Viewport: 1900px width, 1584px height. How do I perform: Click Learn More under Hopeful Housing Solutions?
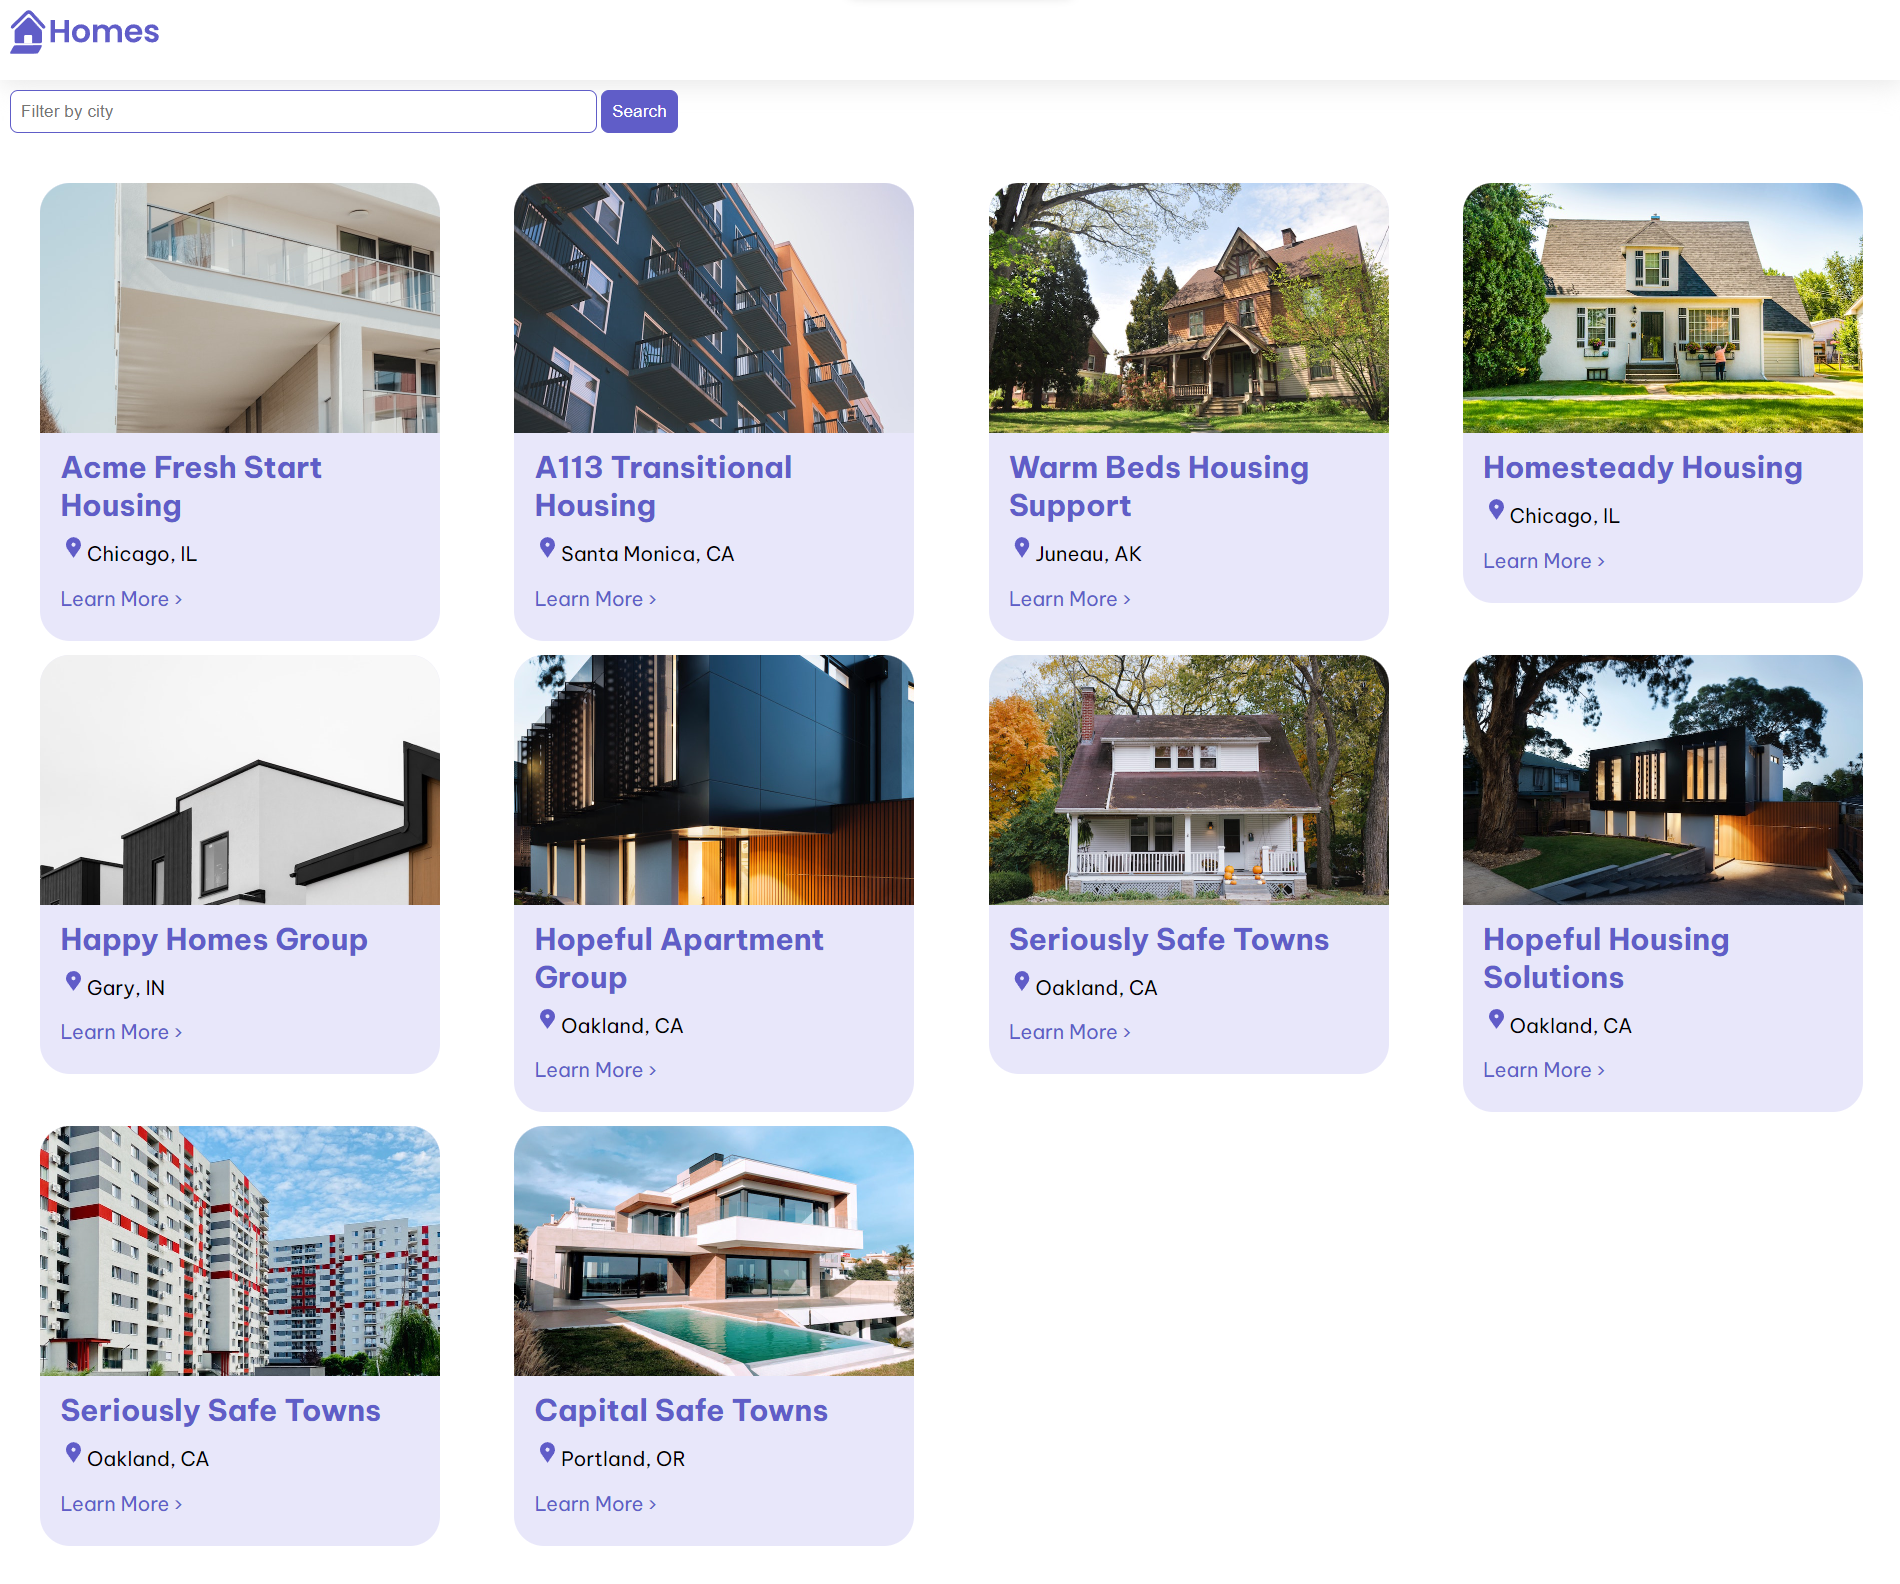(1544, 1070)
